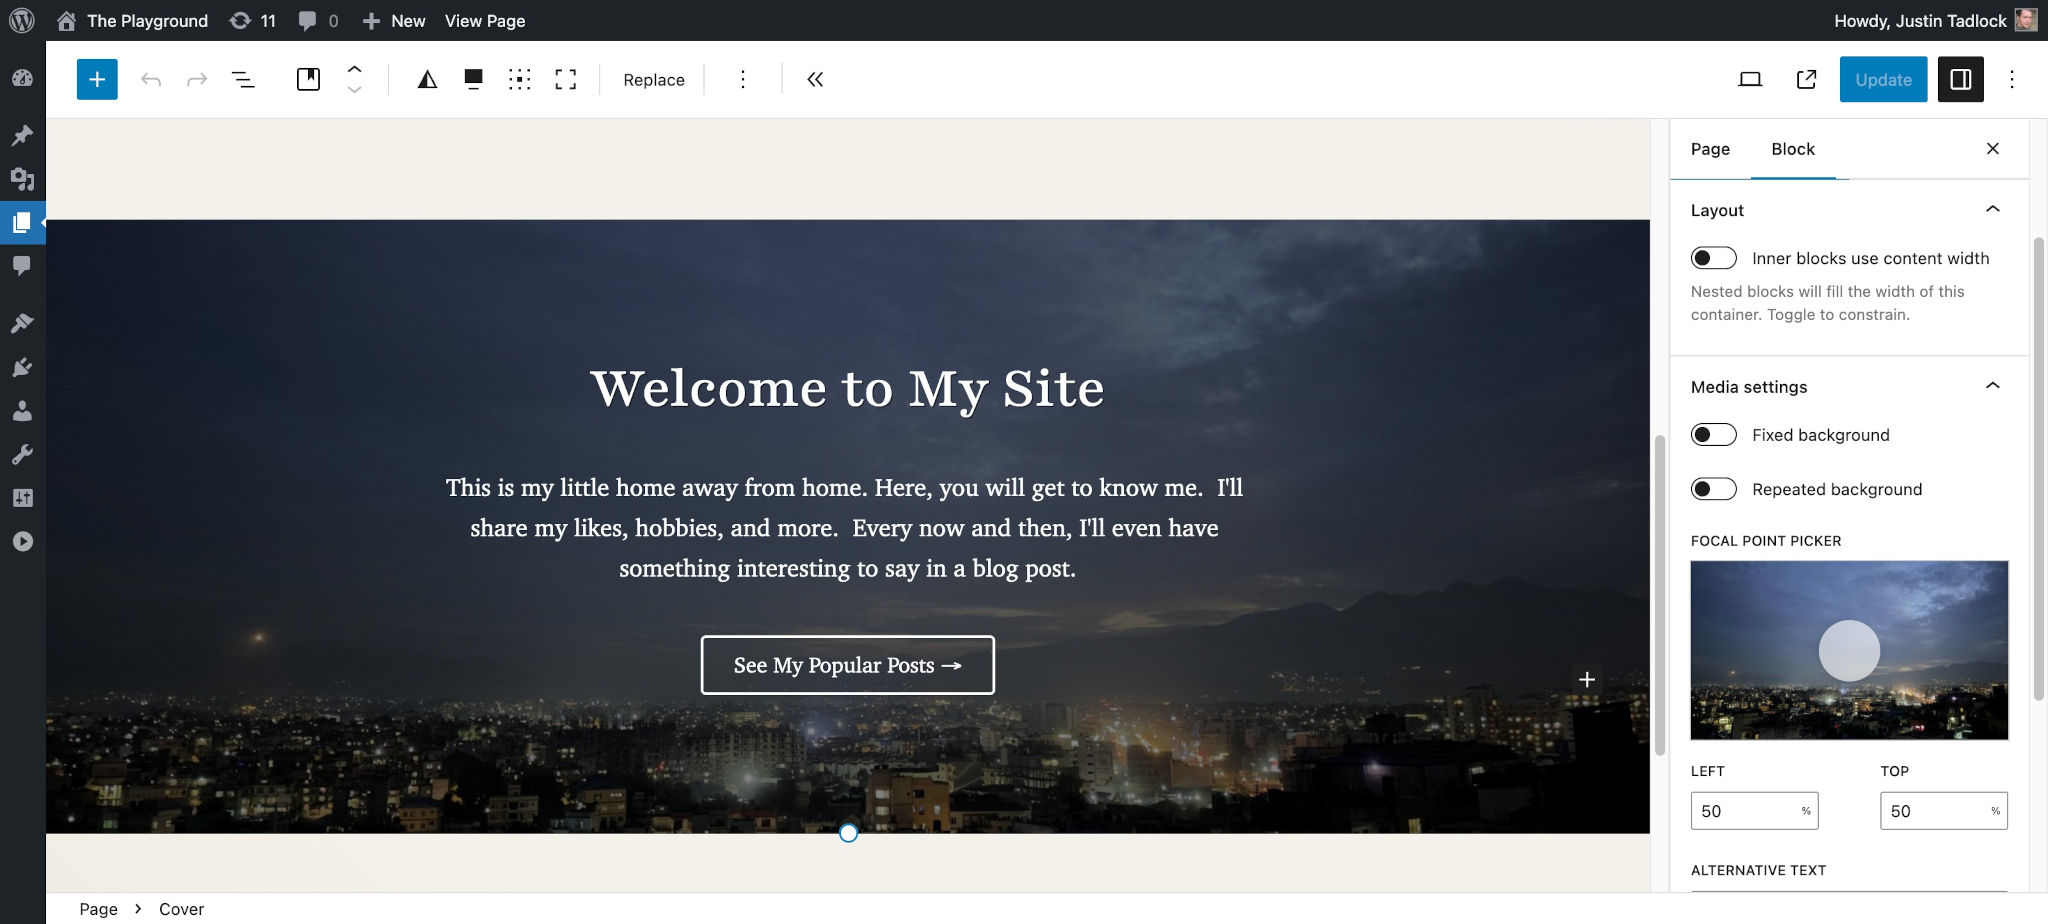Open the page preview in a new tab
Screen dimensions: 2048x924
(x=1806, y=79)
